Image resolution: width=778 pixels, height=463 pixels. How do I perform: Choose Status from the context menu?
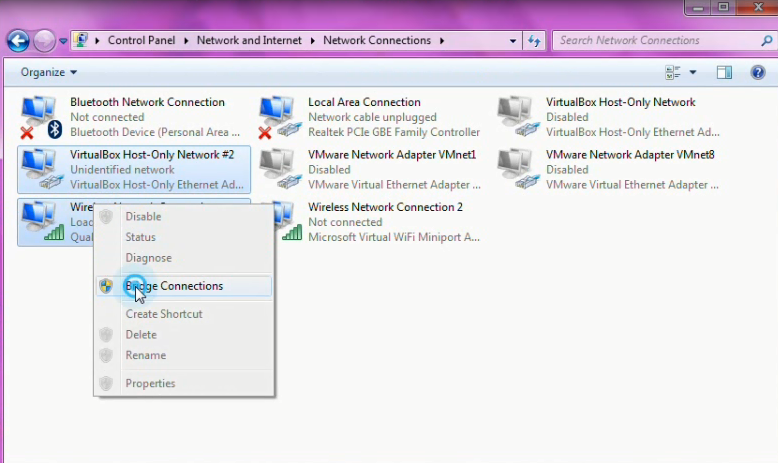click(x=184, y=237)
